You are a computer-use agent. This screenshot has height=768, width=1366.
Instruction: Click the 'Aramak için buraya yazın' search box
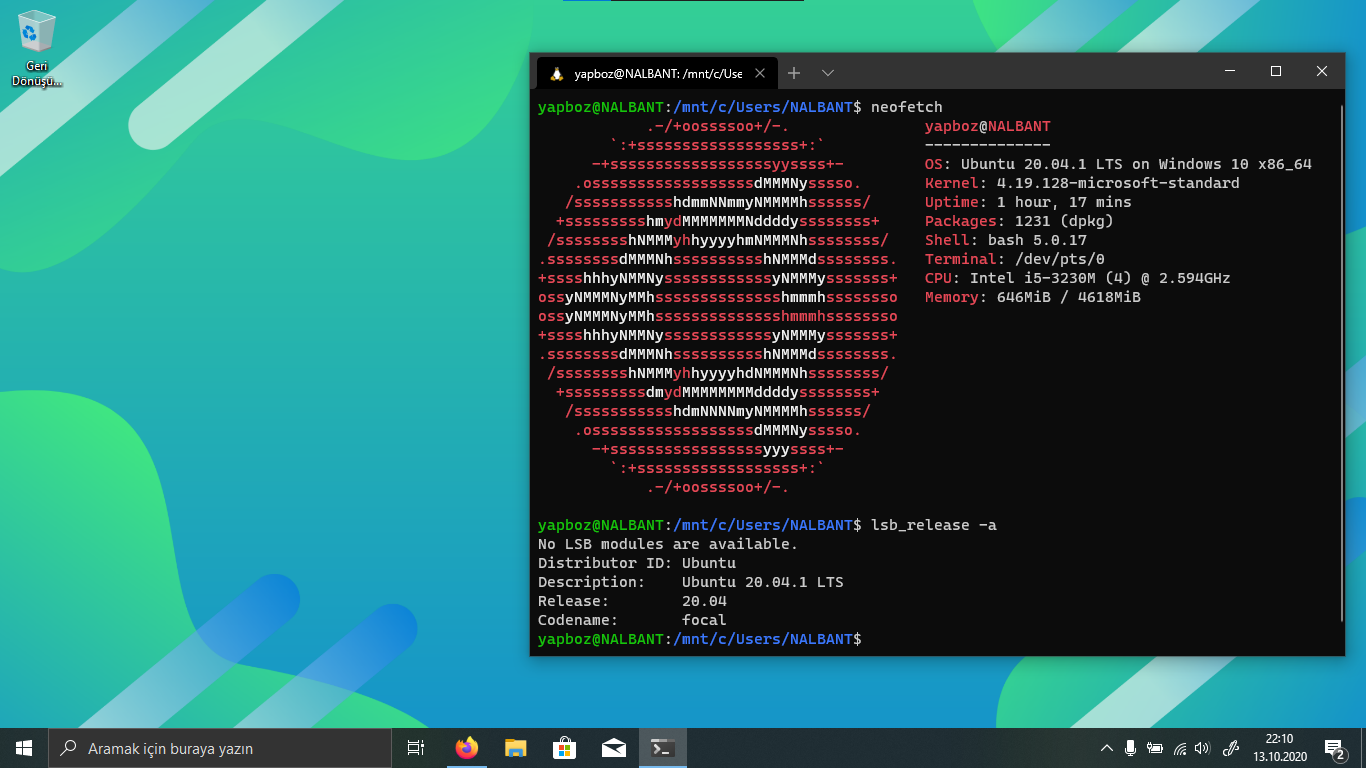(x=220, y=748)
